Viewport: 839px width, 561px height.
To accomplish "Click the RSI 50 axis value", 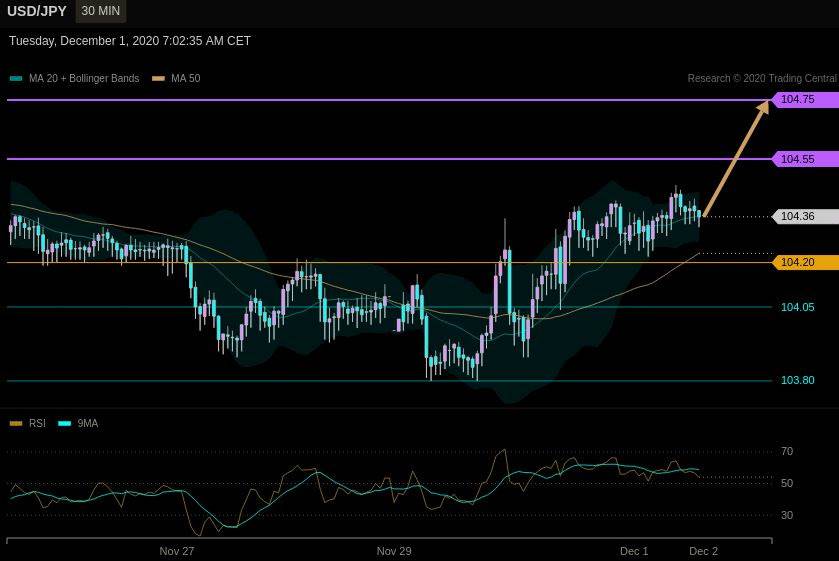I will (787, 483).
